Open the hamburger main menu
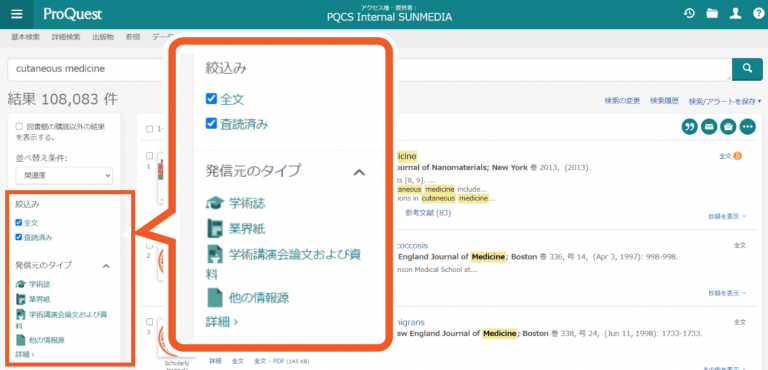Screen dimensions: 768x370 tap(17, 14)
